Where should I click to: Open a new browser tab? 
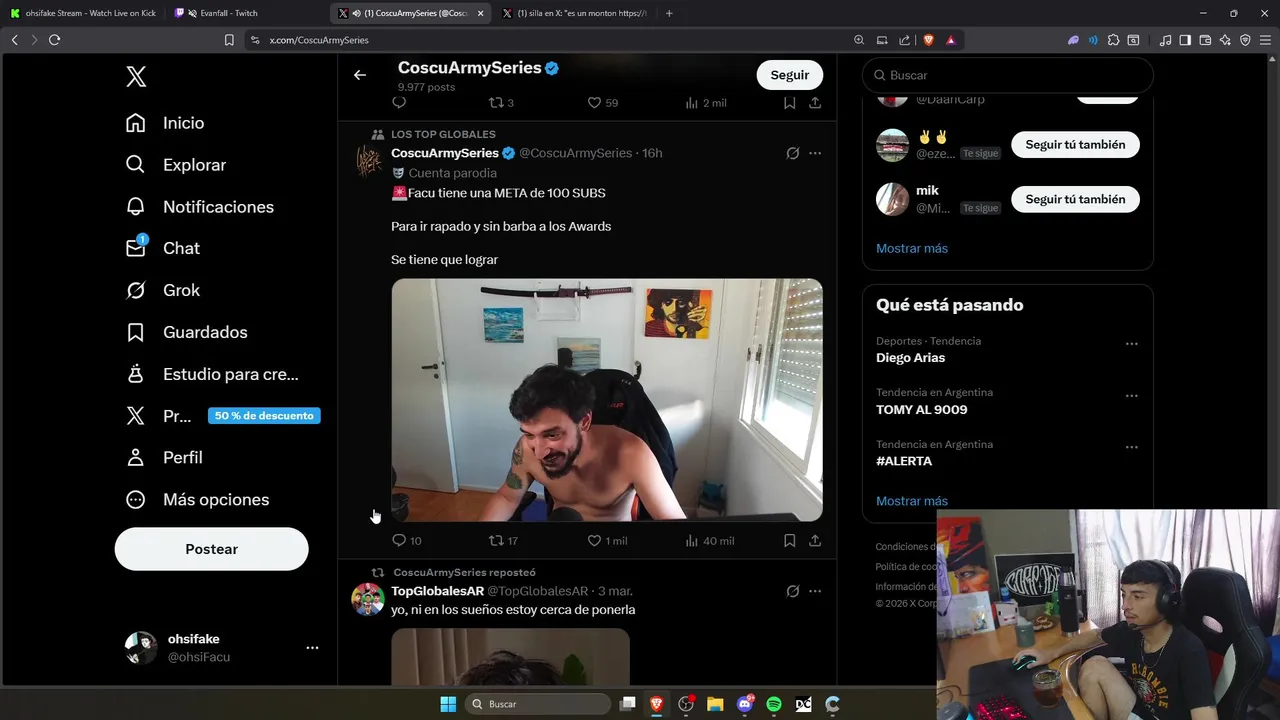tap(669, 13)
